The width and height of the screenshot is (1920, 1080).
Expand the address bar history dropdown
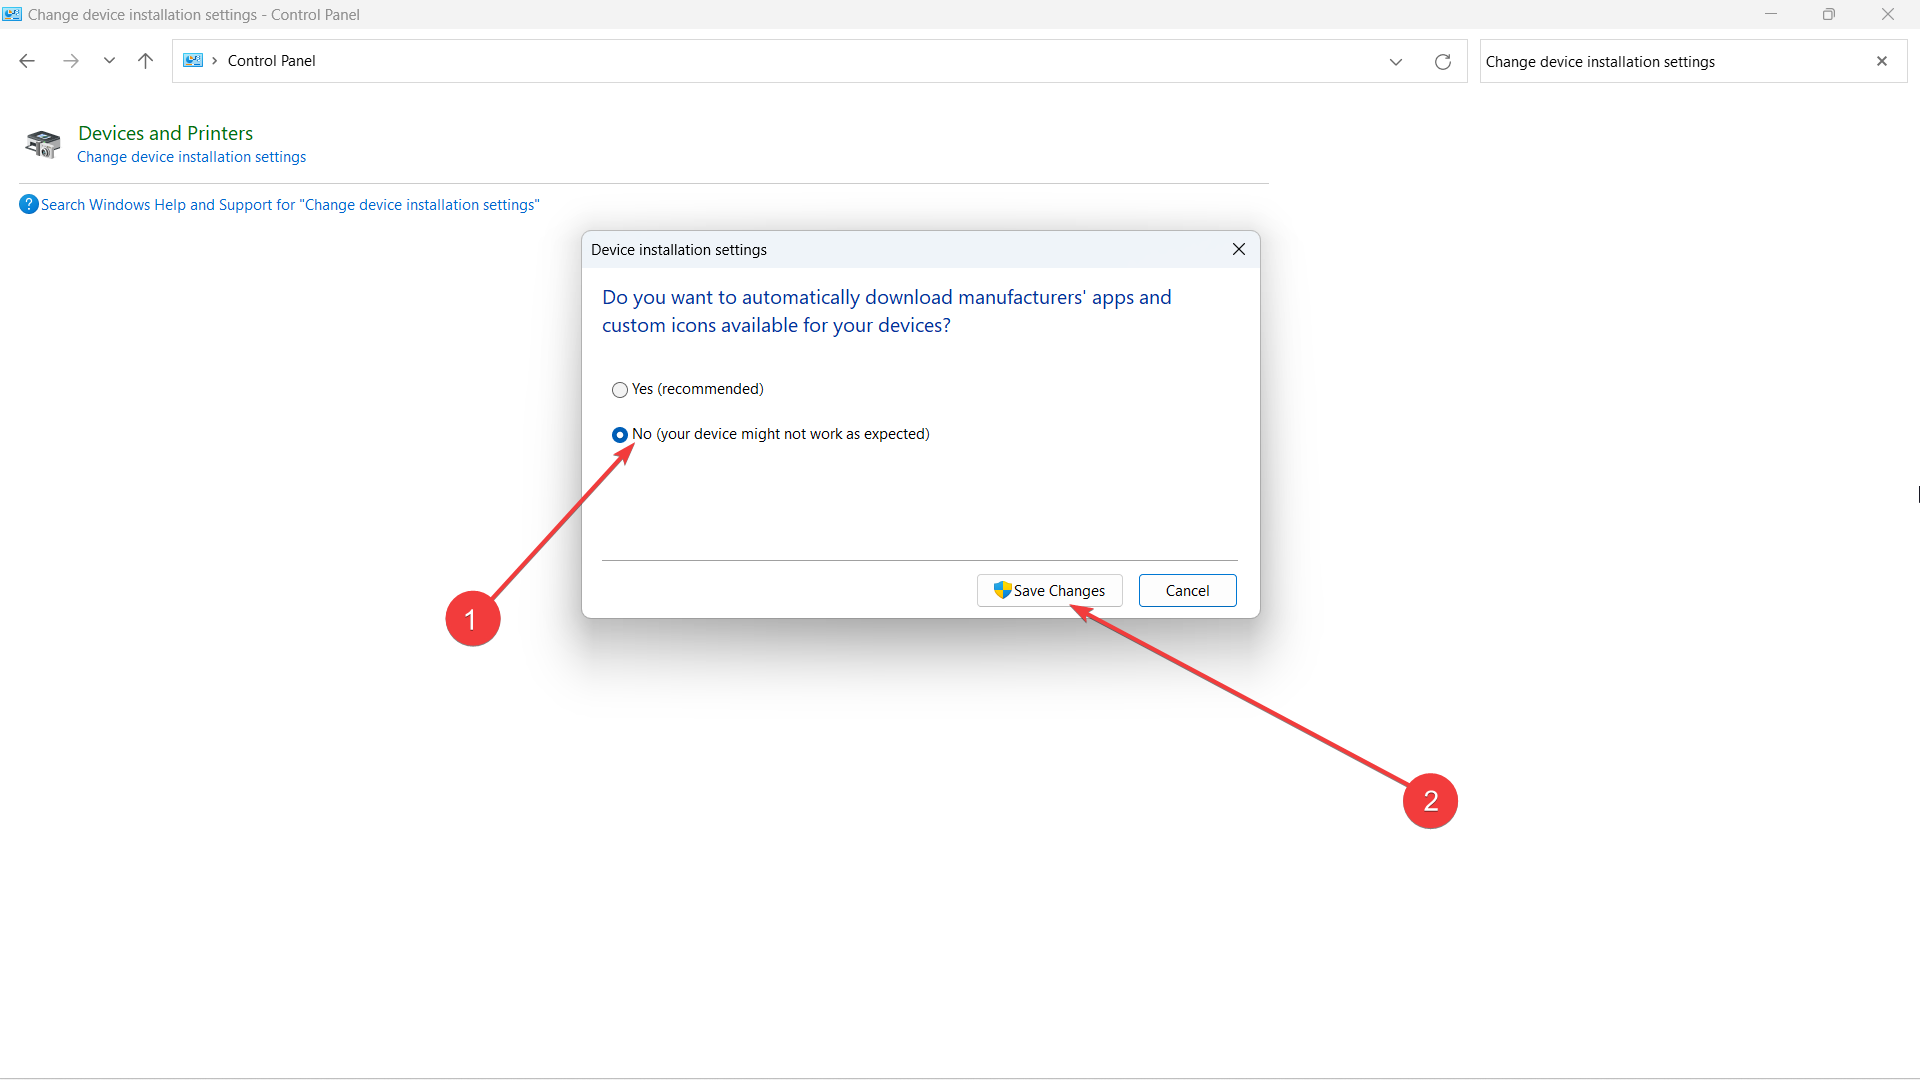pos(1395,62)
